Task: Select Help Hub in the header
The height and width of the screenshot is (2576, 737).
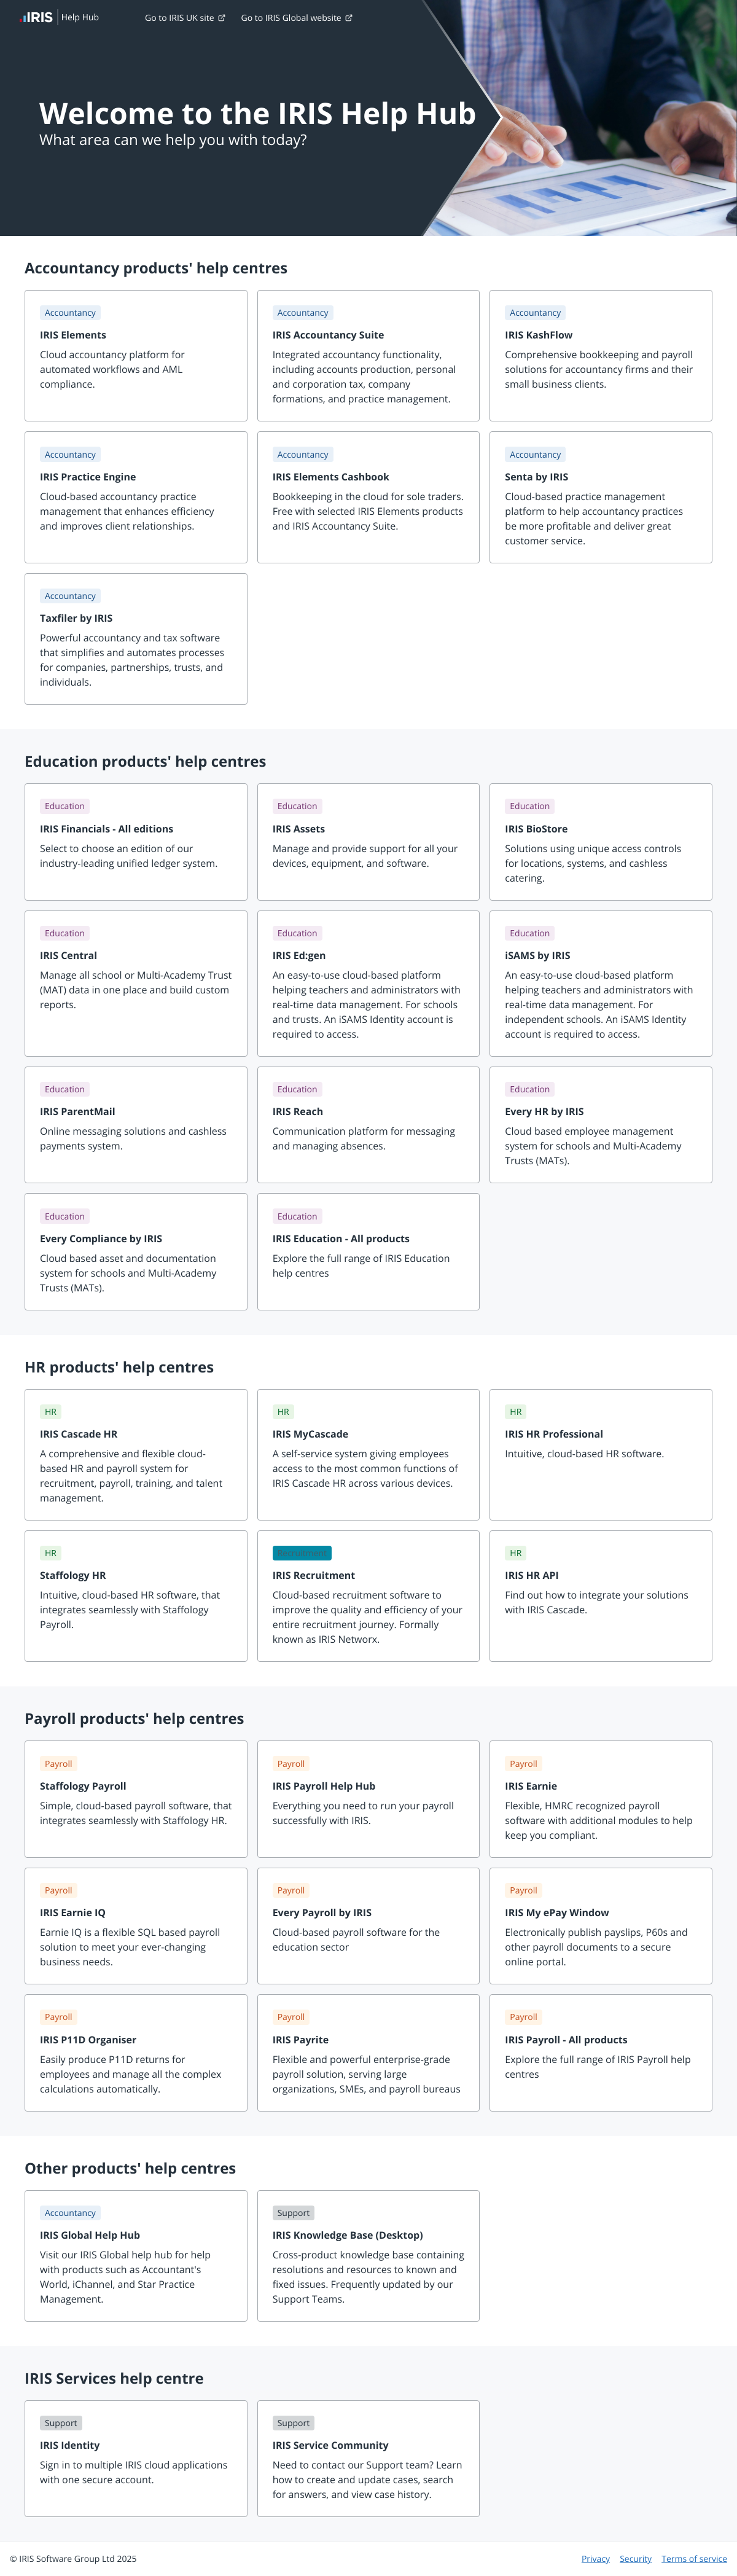Action: click(x=80, y=17)
